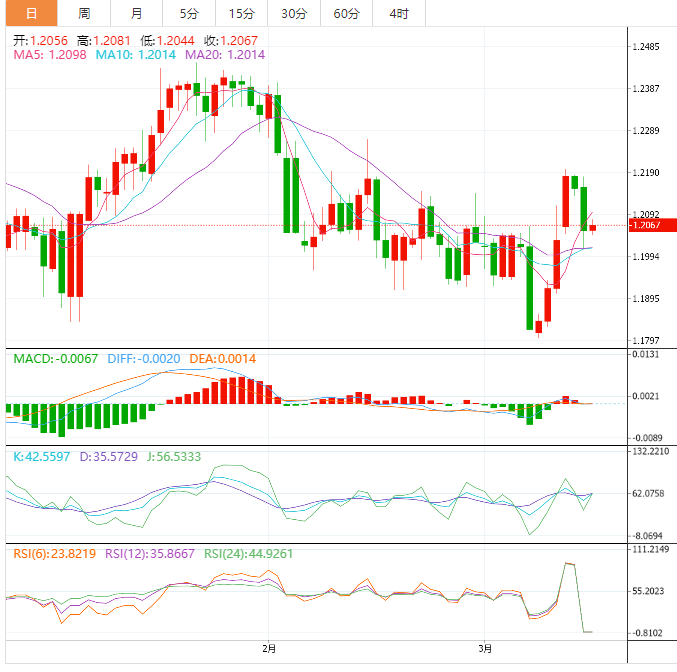This screenshot has width=677, height=672.
Task: Click the RSI(12):35.8667 label
Action: coord(150,554)
